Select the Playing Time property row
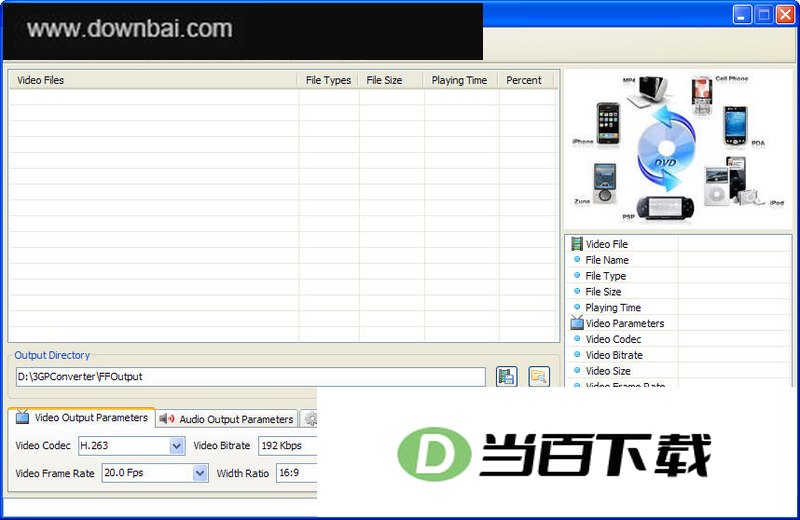Image resolution: width=800 pixels, height=520 pixels. tap(679, 307)
